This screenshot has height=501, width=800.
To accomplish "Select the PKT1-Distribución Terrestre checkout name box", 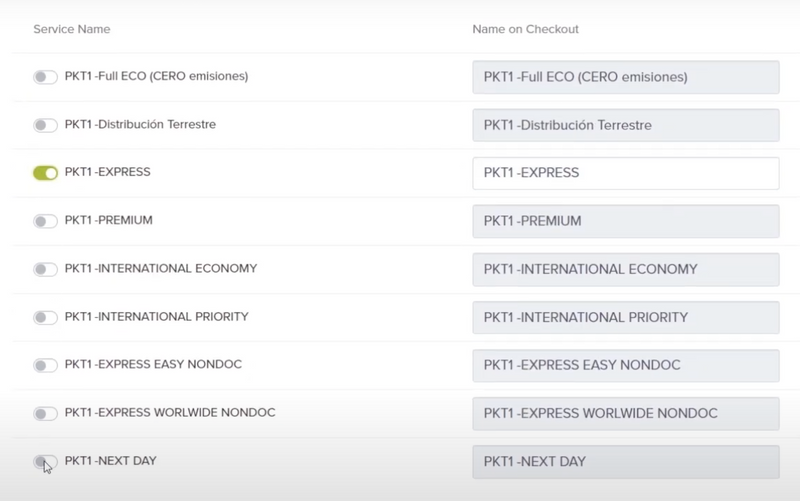I will [x=626, y=125].
